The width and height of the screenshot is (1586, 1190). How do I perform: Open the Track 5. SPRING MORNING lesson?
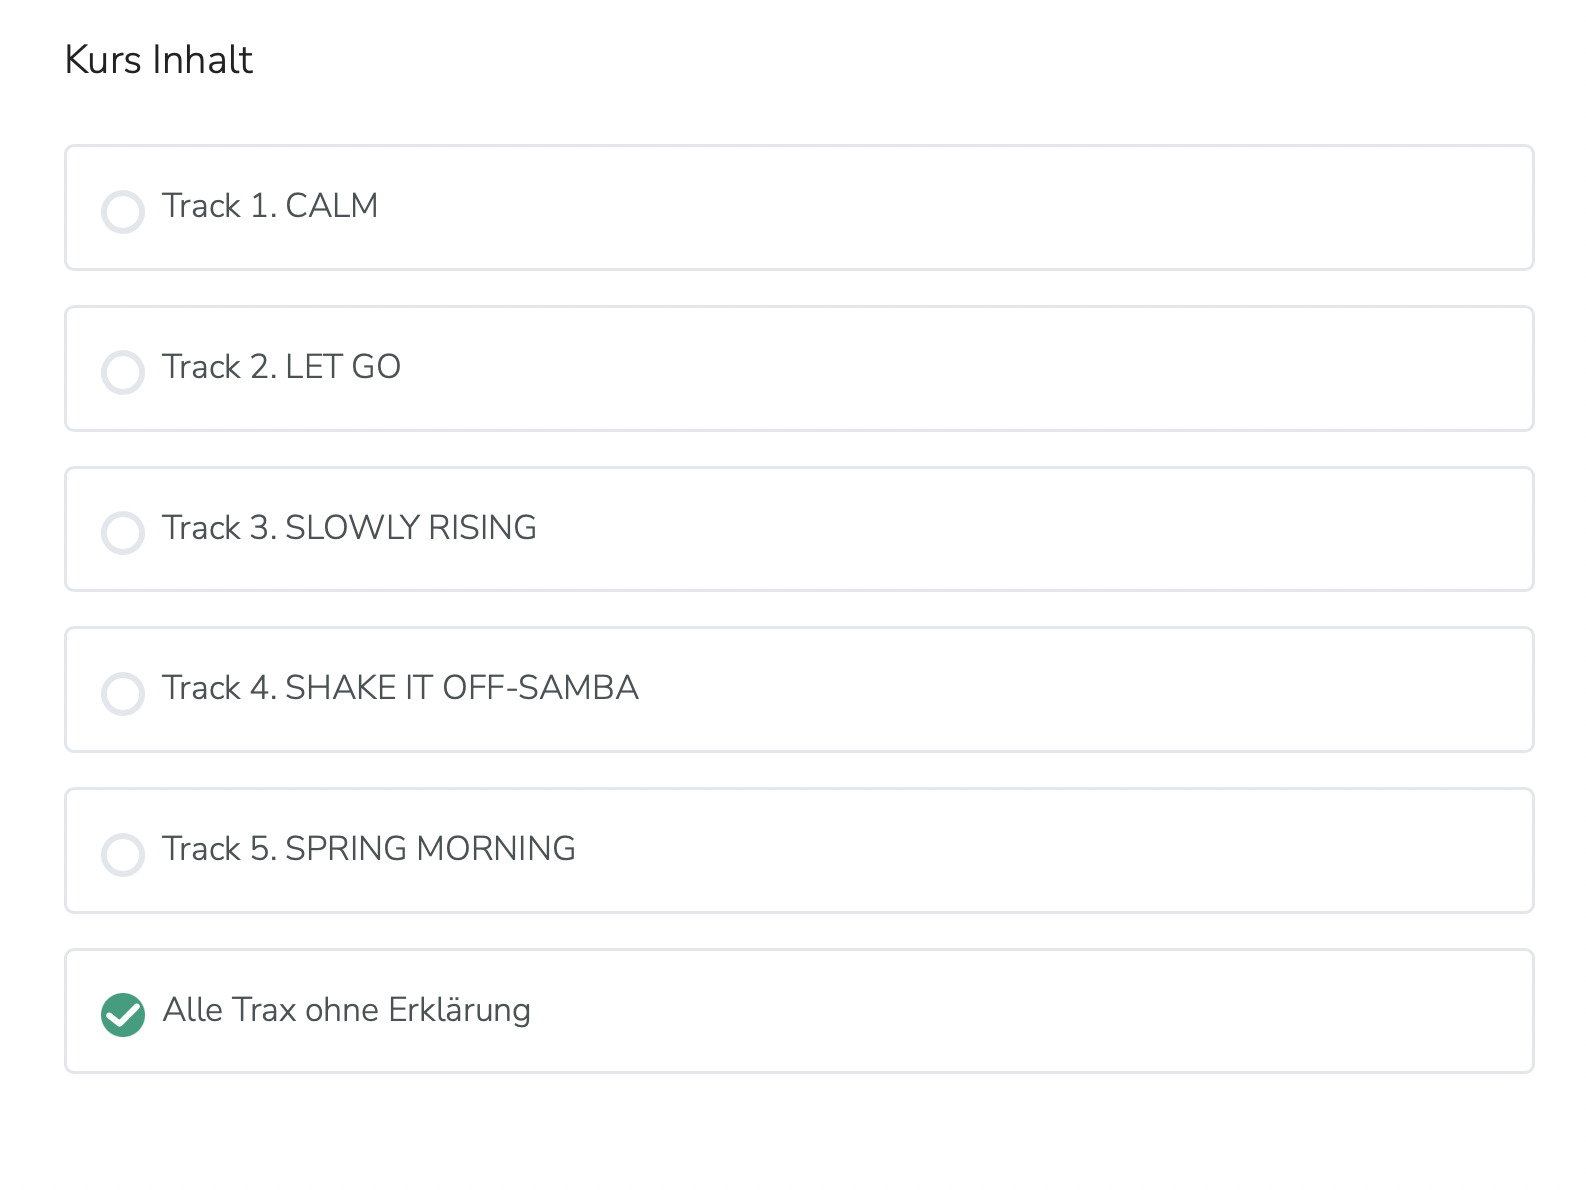coord(369,849)
